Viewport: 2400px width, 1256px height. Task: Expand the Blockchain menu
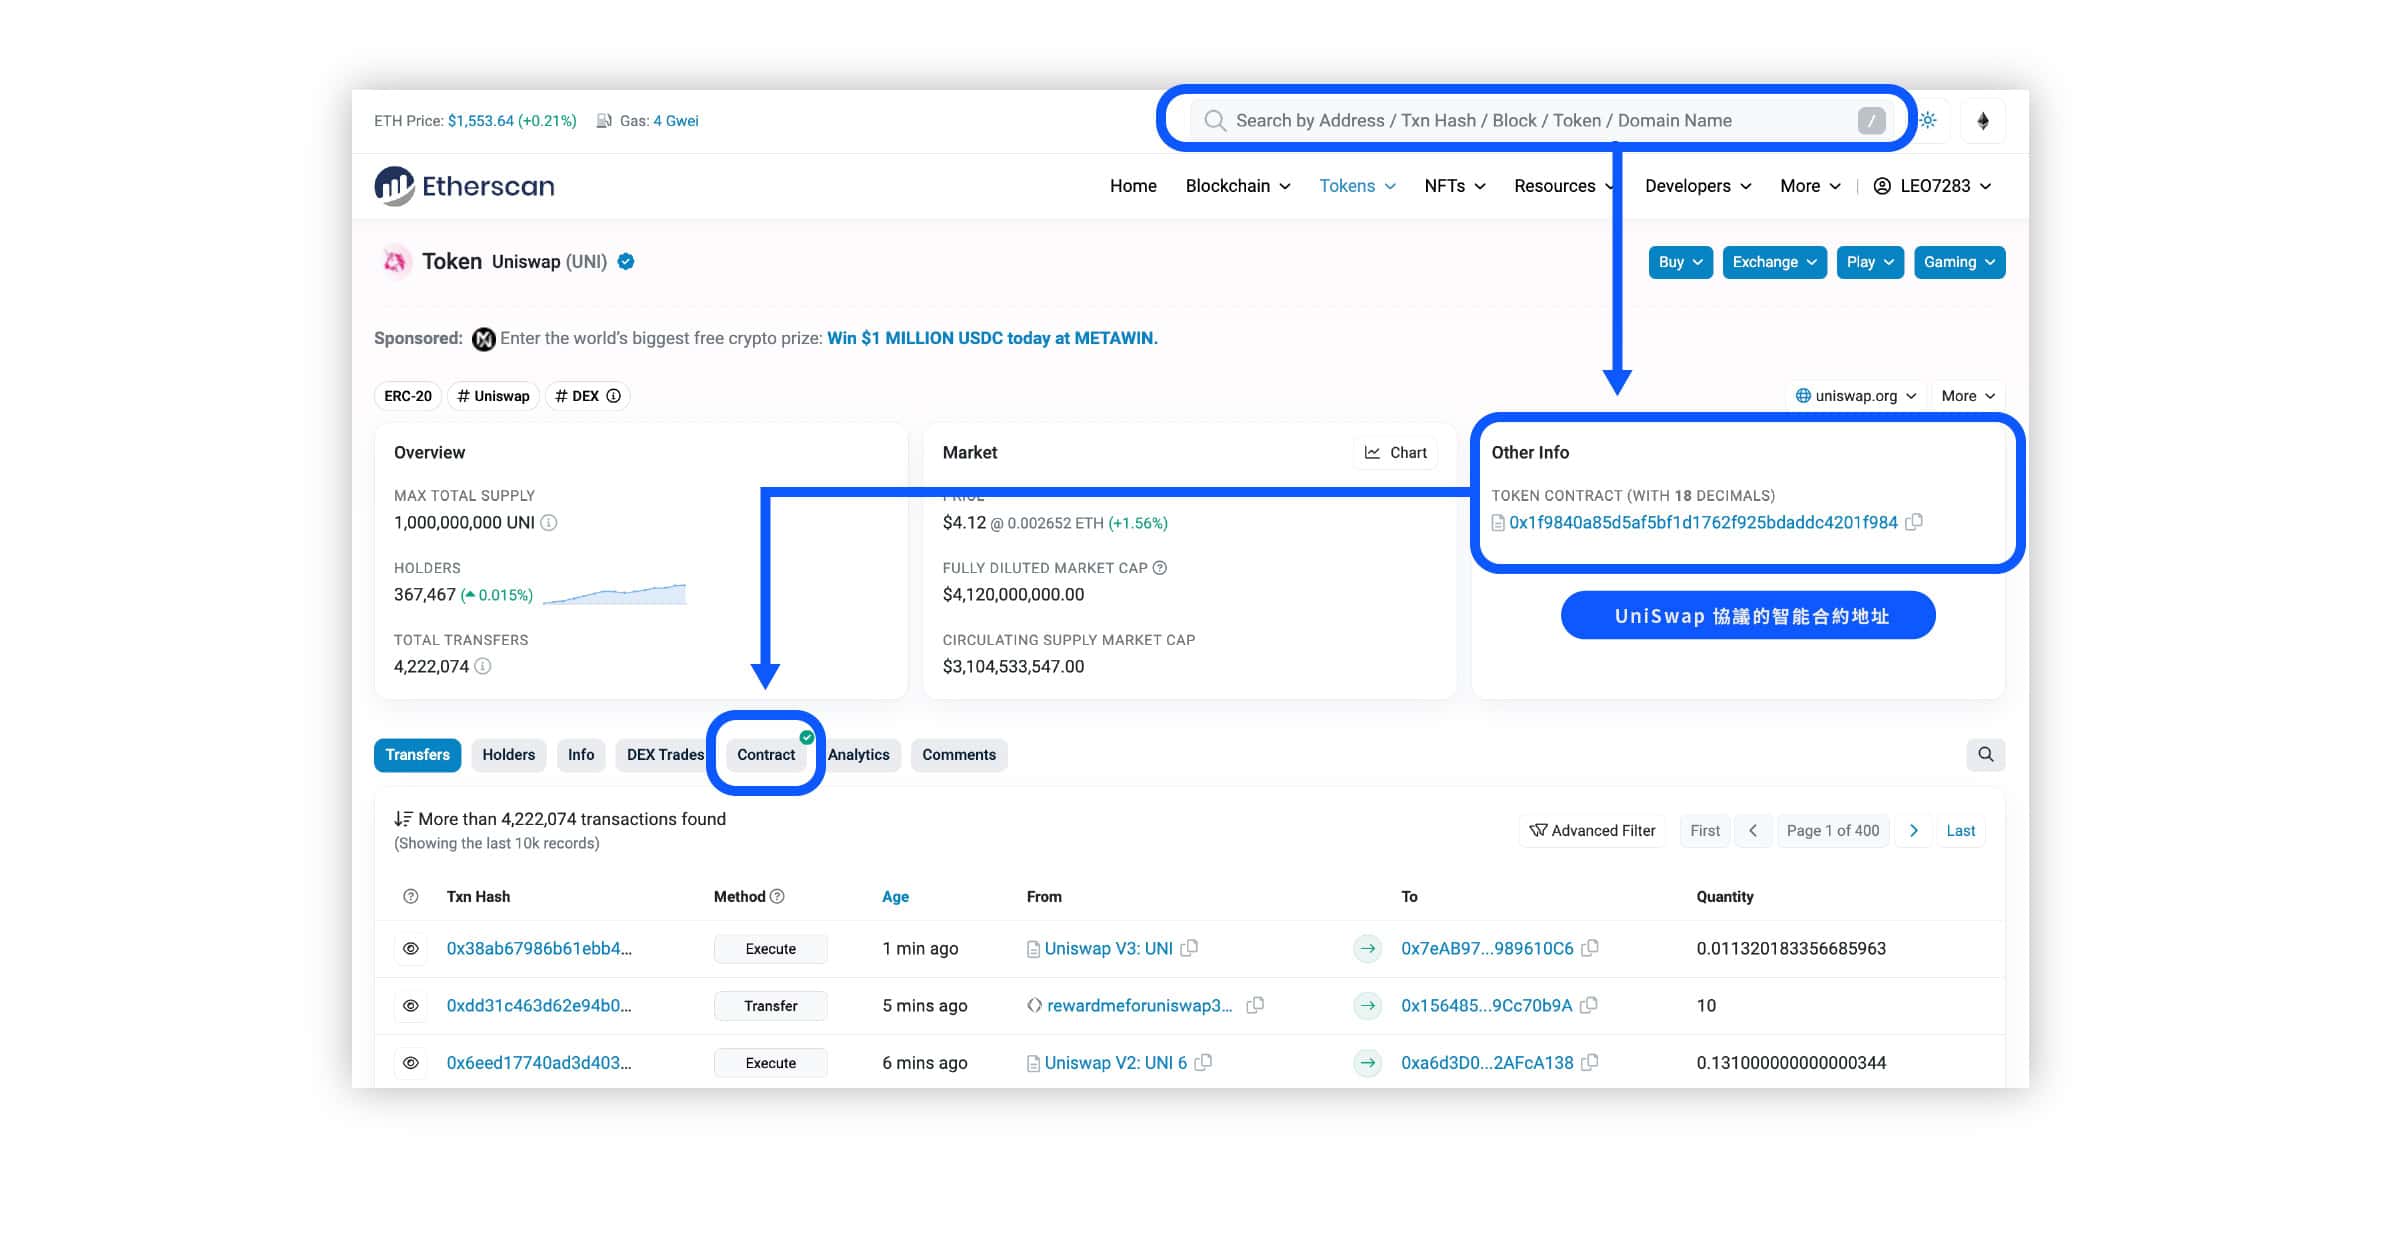pyautogui.click(x=1238, y=186)
